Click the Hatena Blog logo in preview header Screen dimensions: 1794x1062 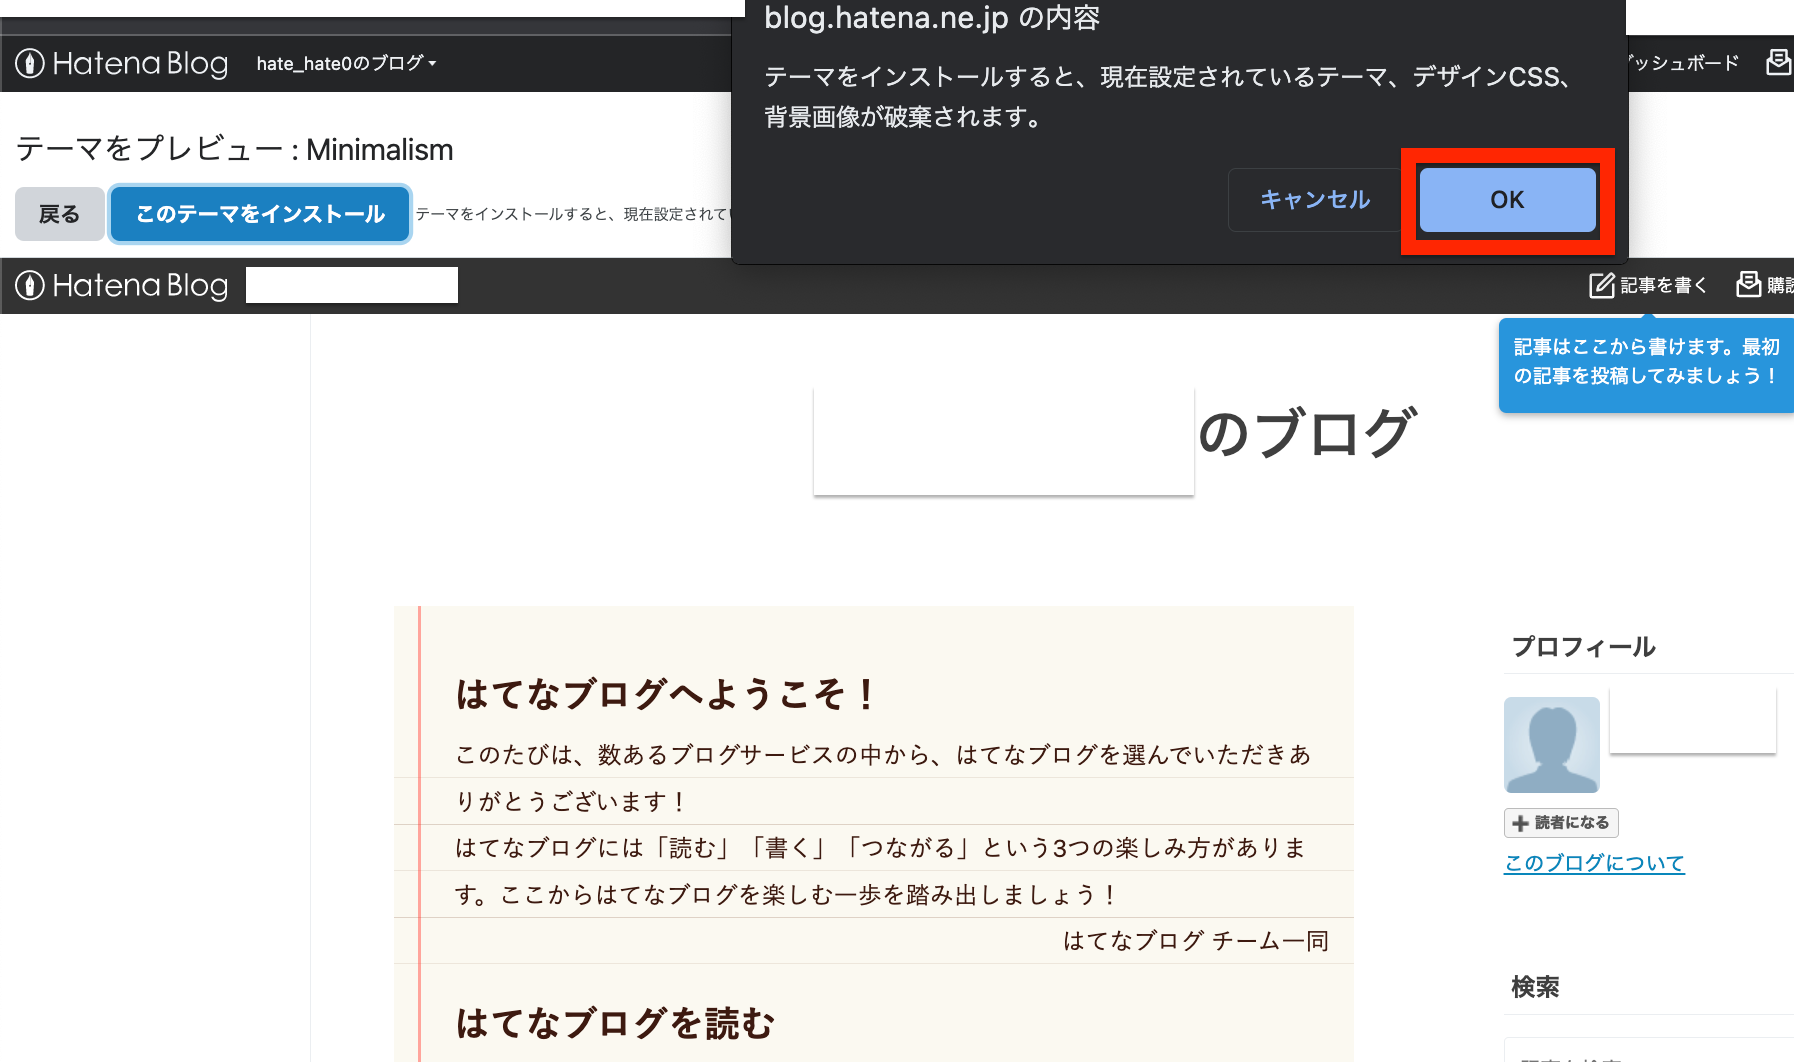click(x=122, y=285)
